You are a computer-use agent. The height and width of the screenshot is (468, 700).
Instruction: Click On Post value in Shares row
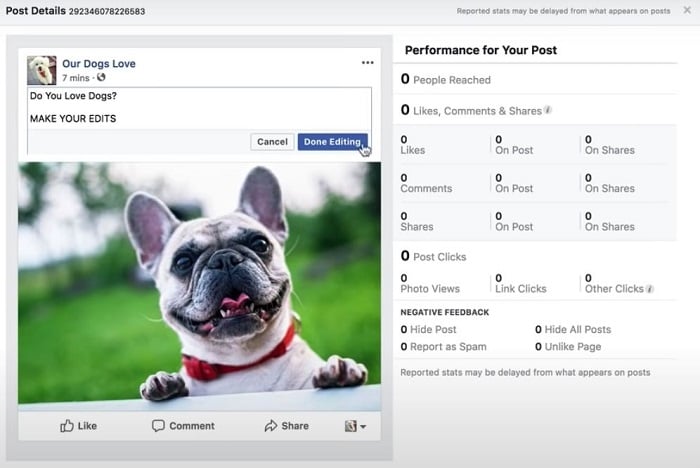coord(514,222)
